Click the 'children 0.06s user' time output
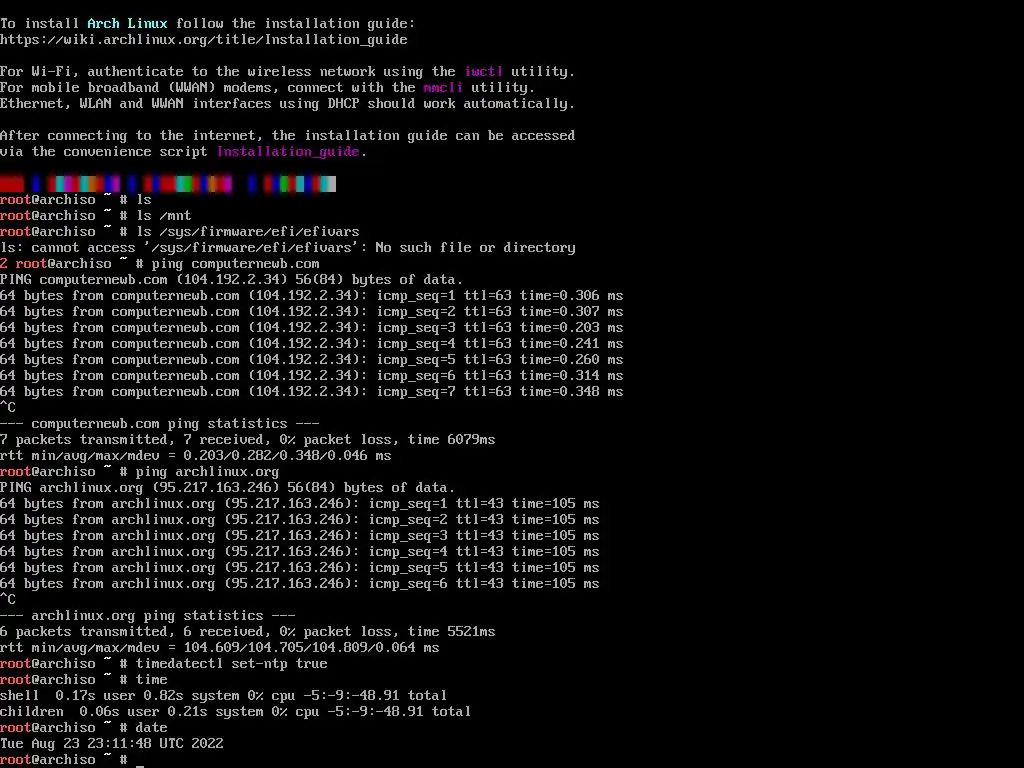 (x=235, y=712)
